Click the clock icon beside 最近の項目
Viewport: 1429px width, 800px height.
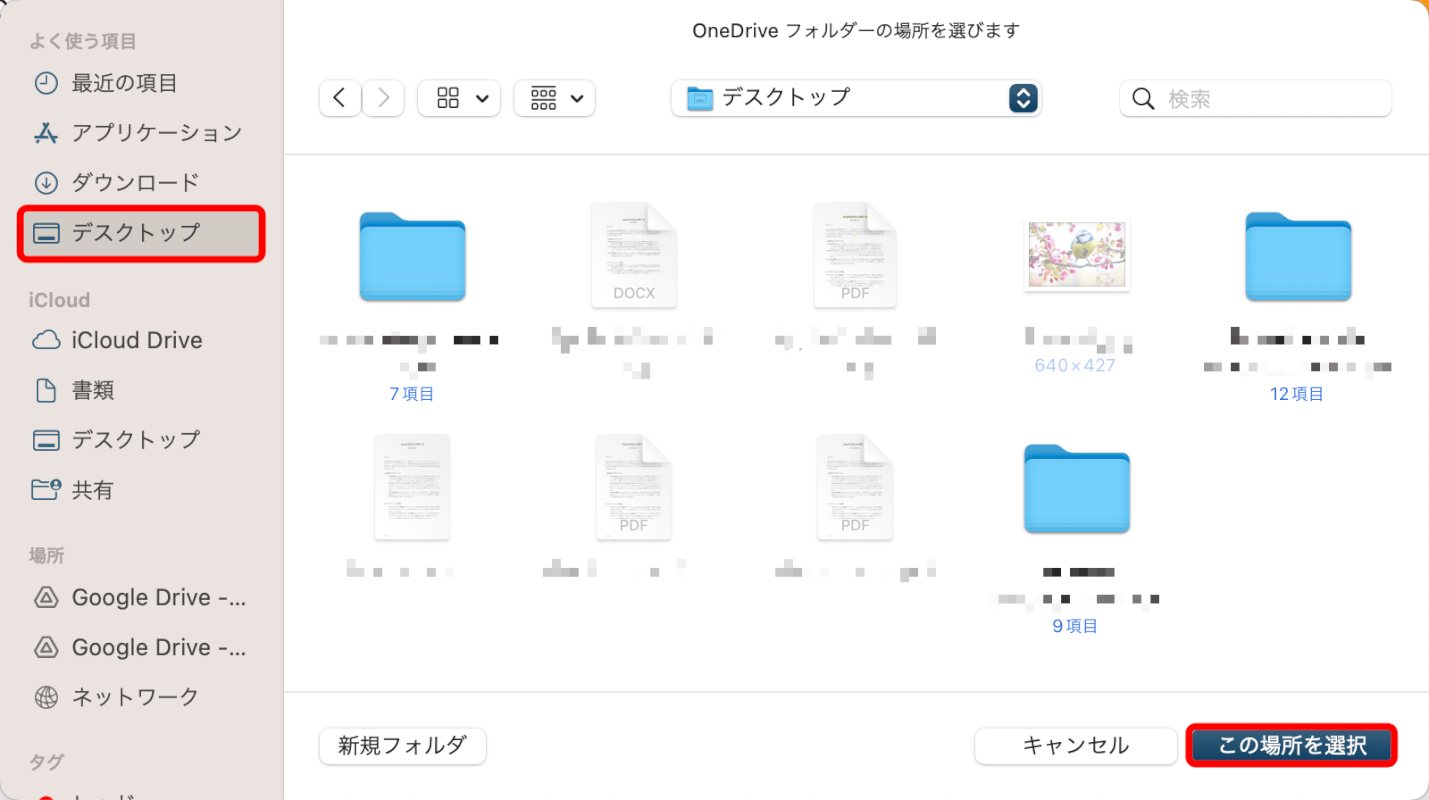click(46, 83)
